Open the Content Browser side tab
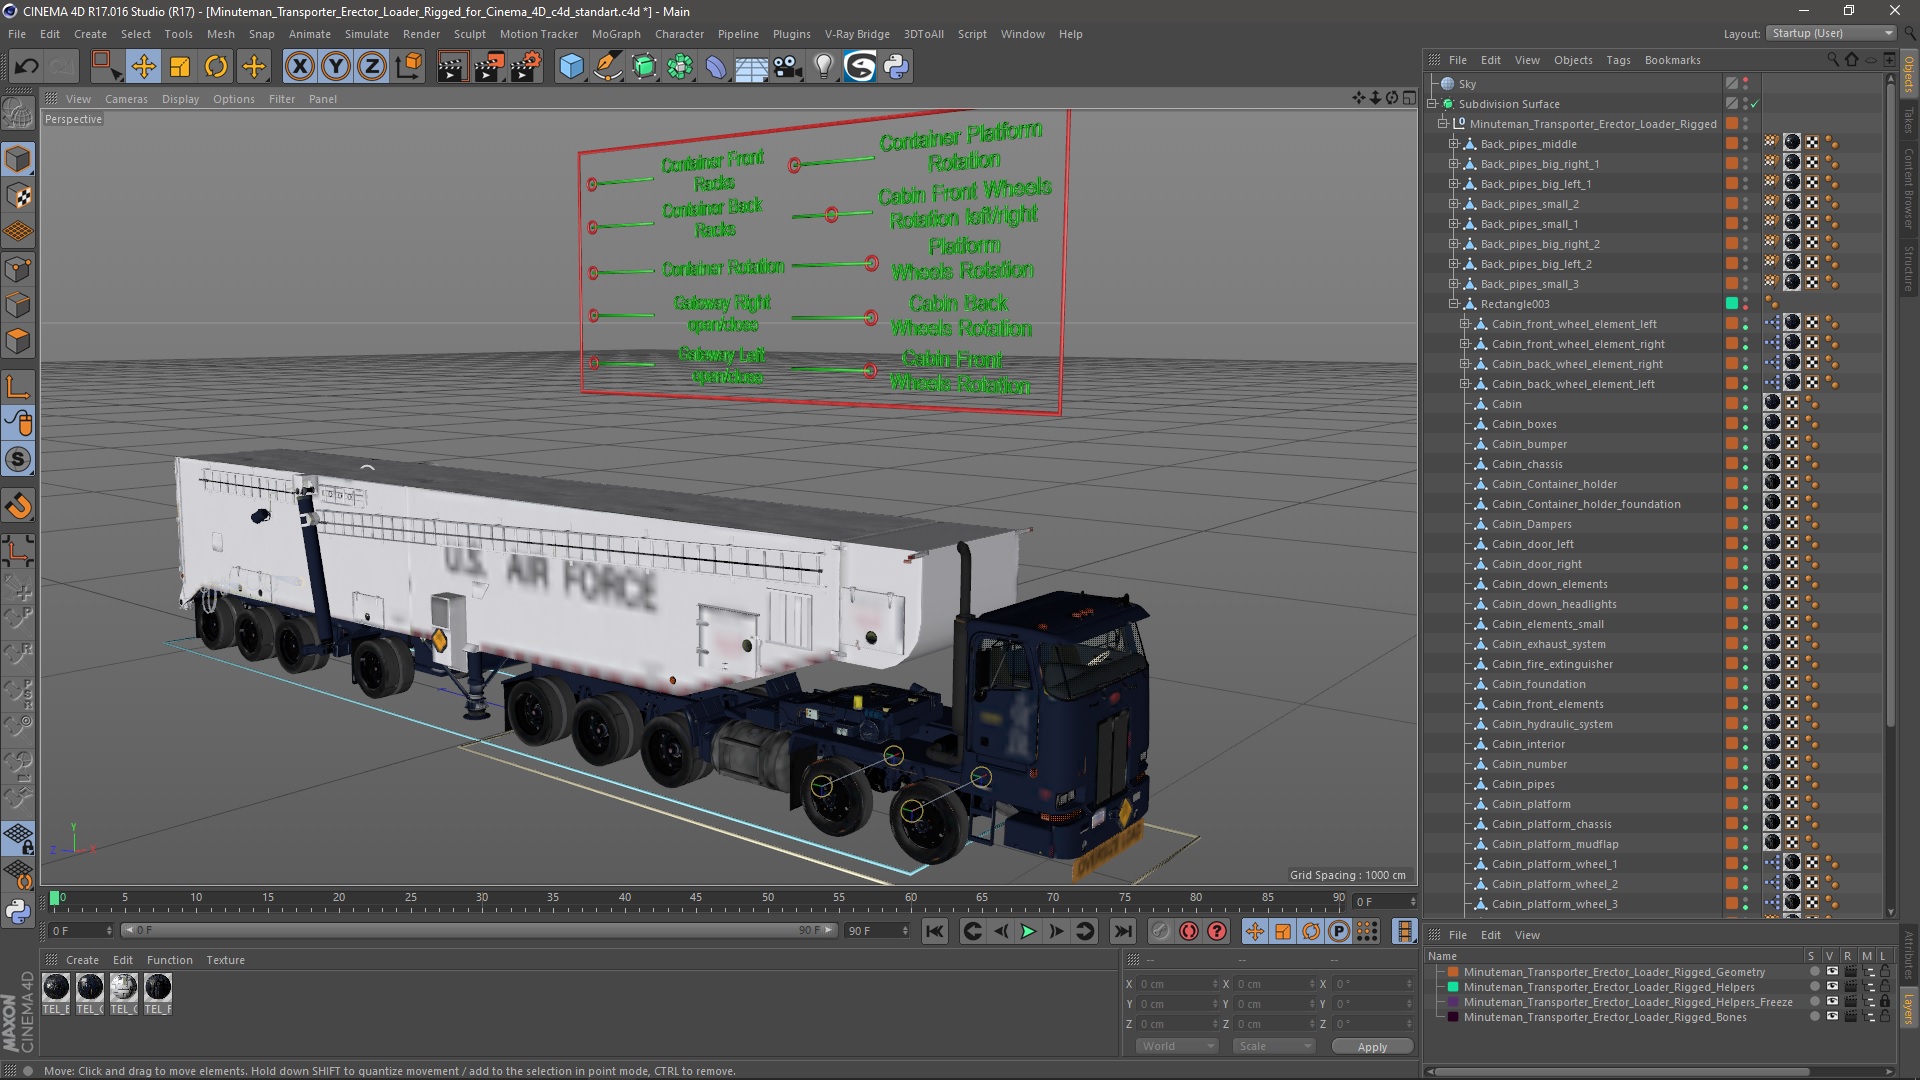The height and width of the screenshot is (1080, 1920). pos(1908,188)
